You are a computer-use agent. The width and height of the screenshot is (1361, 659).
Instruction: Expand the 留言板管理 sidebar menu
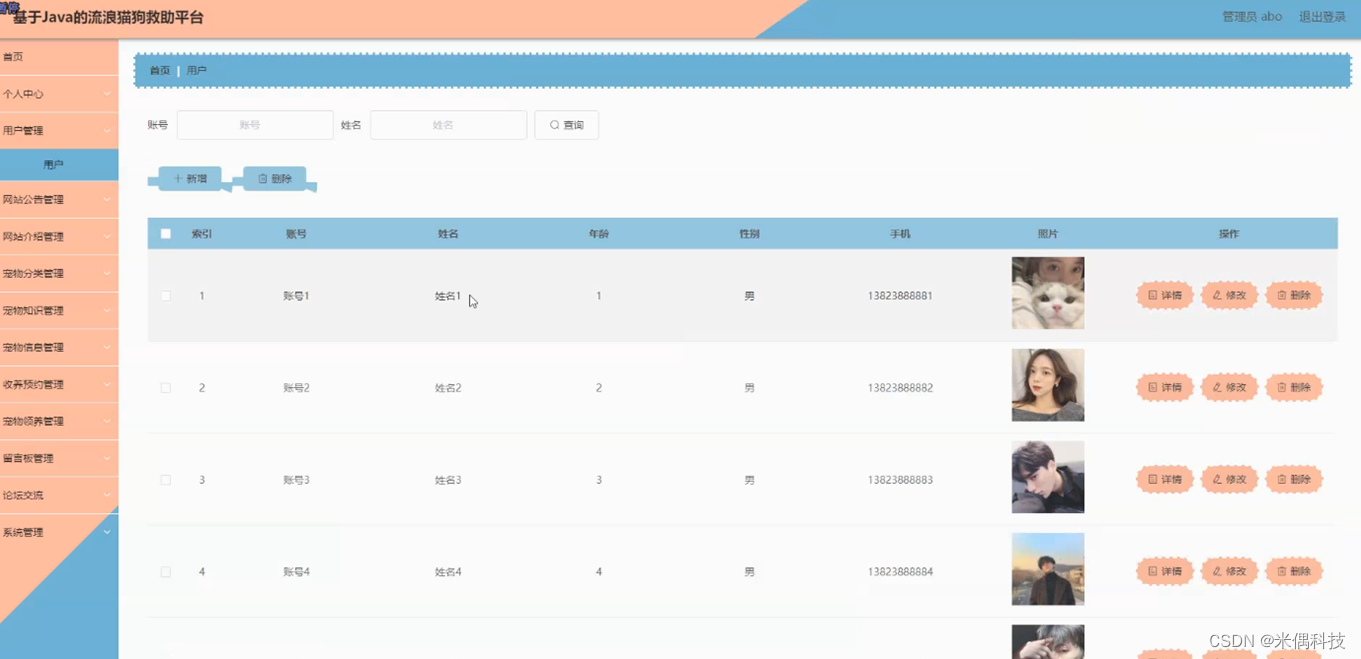[x=59, y=459]
